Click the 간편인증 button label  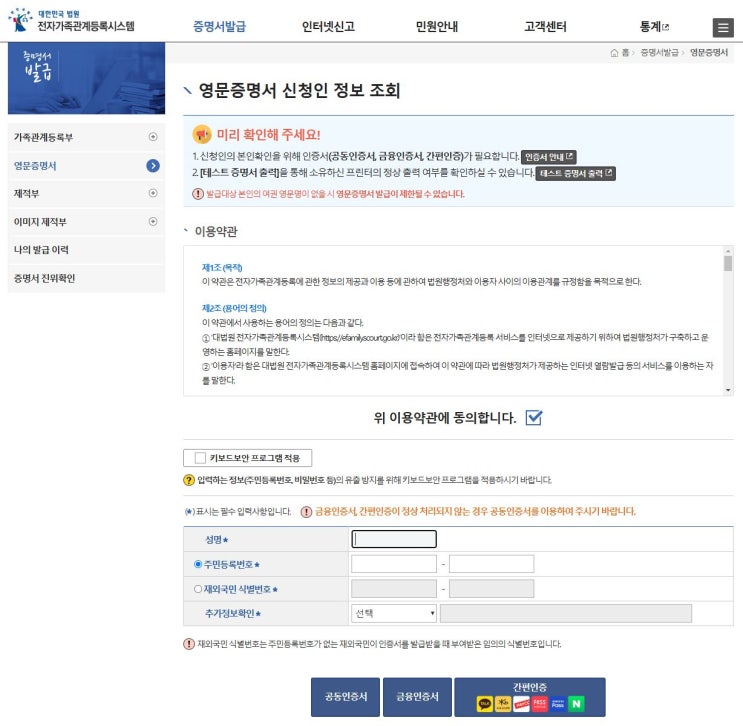click(x=530, y=687)
